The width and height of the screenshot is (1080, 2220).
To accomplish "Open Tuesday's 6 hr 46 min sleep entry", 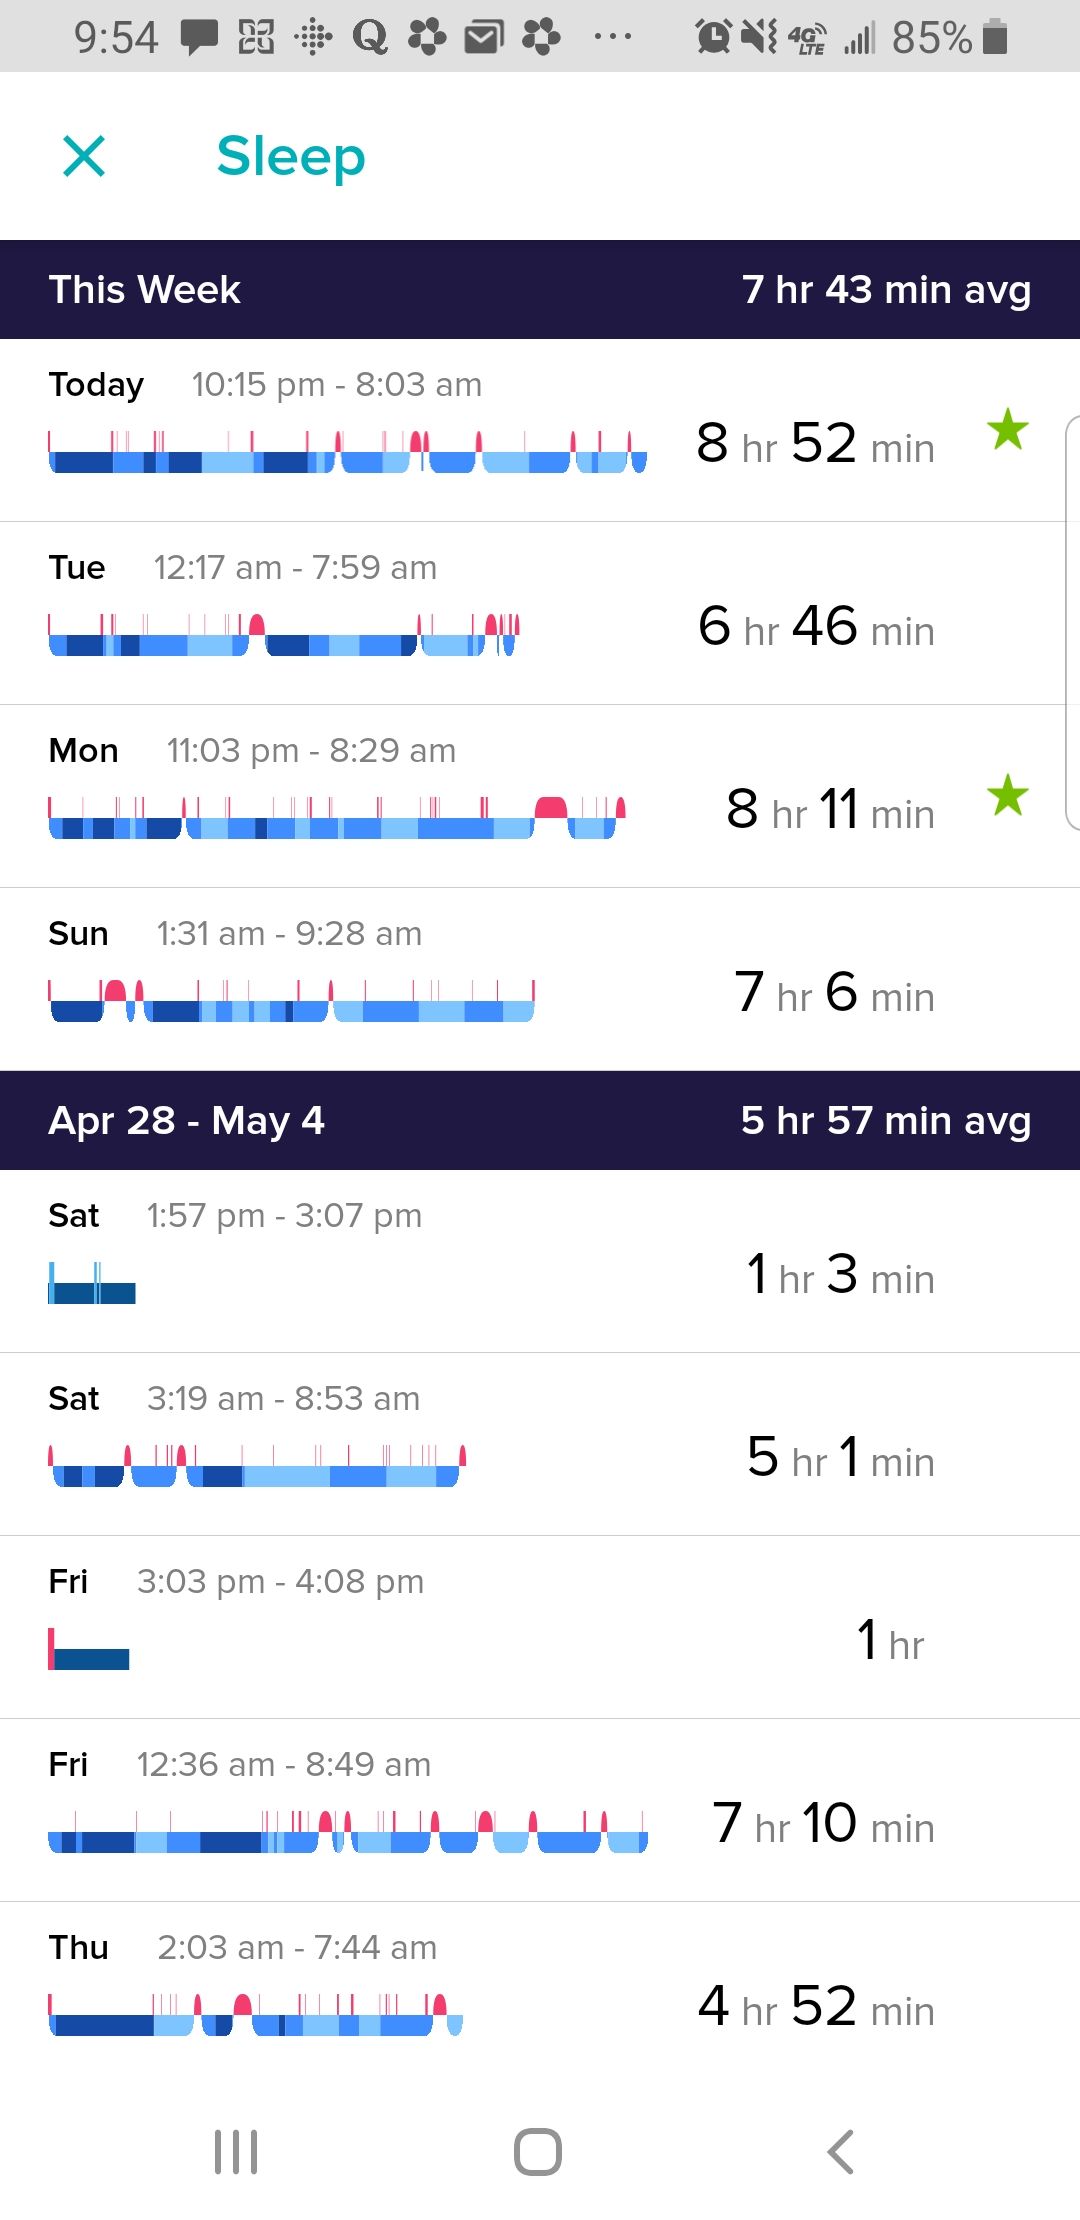I will tap(540, 613).
